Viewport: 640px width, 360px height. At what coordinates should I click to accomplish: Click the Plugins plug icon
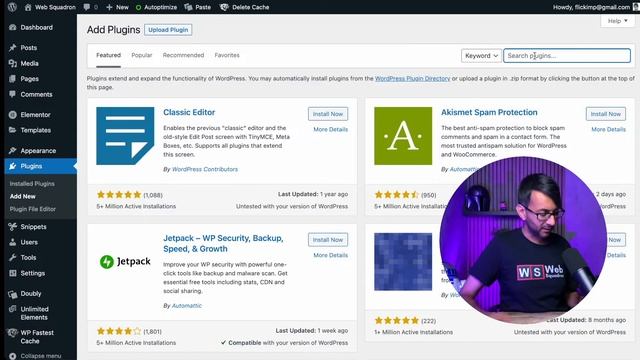(13, 166)
